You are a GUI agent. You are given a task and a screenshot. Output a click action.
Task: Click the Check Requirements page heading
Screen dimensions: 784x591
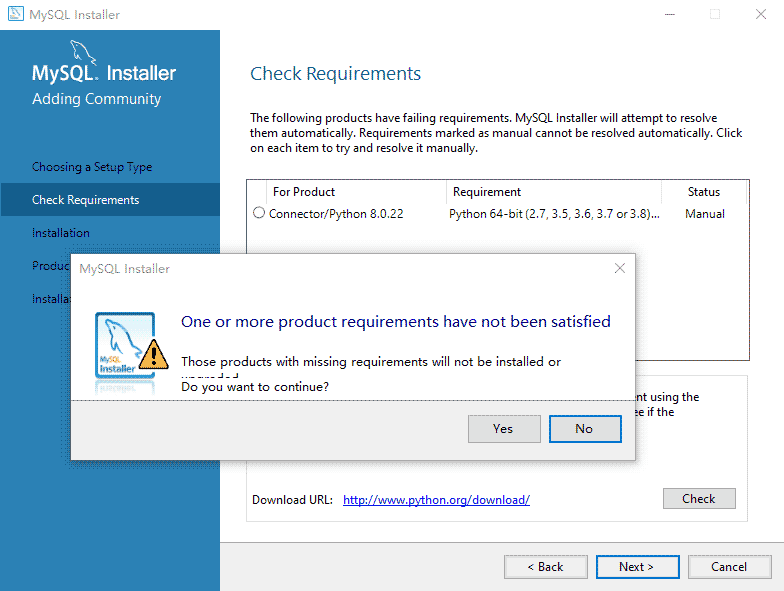click(335, 74)
